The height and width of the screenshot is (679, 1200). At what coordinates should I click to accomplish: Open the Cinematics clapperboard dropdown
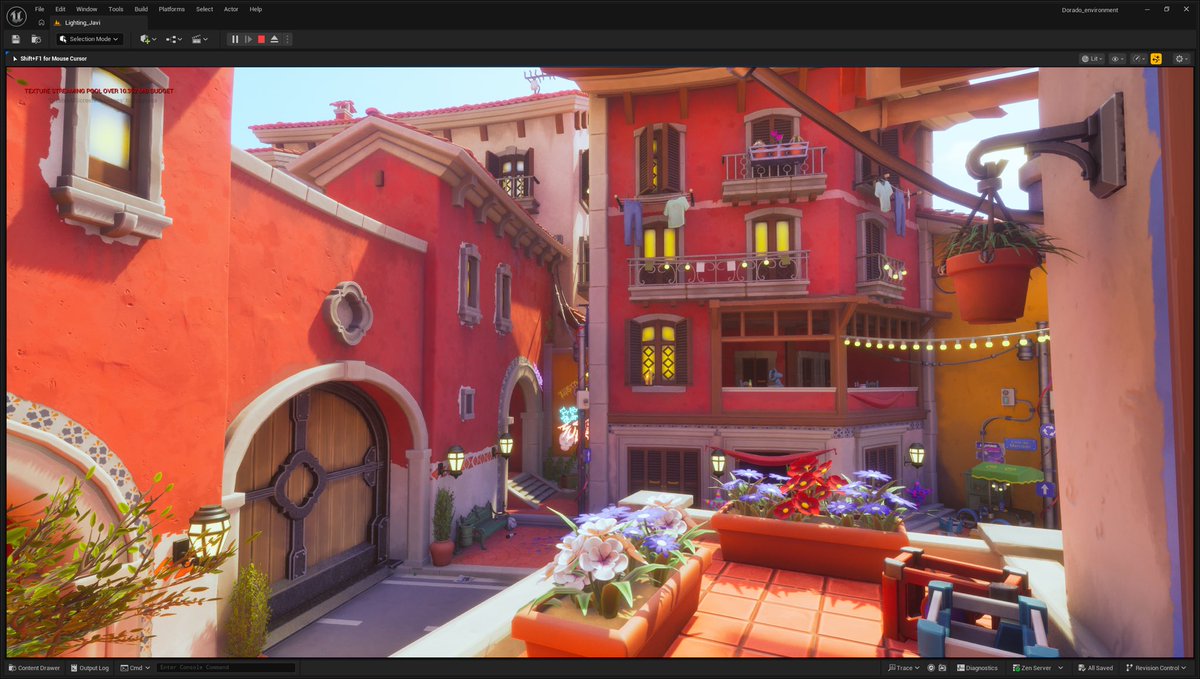click(x=199, y=39)
